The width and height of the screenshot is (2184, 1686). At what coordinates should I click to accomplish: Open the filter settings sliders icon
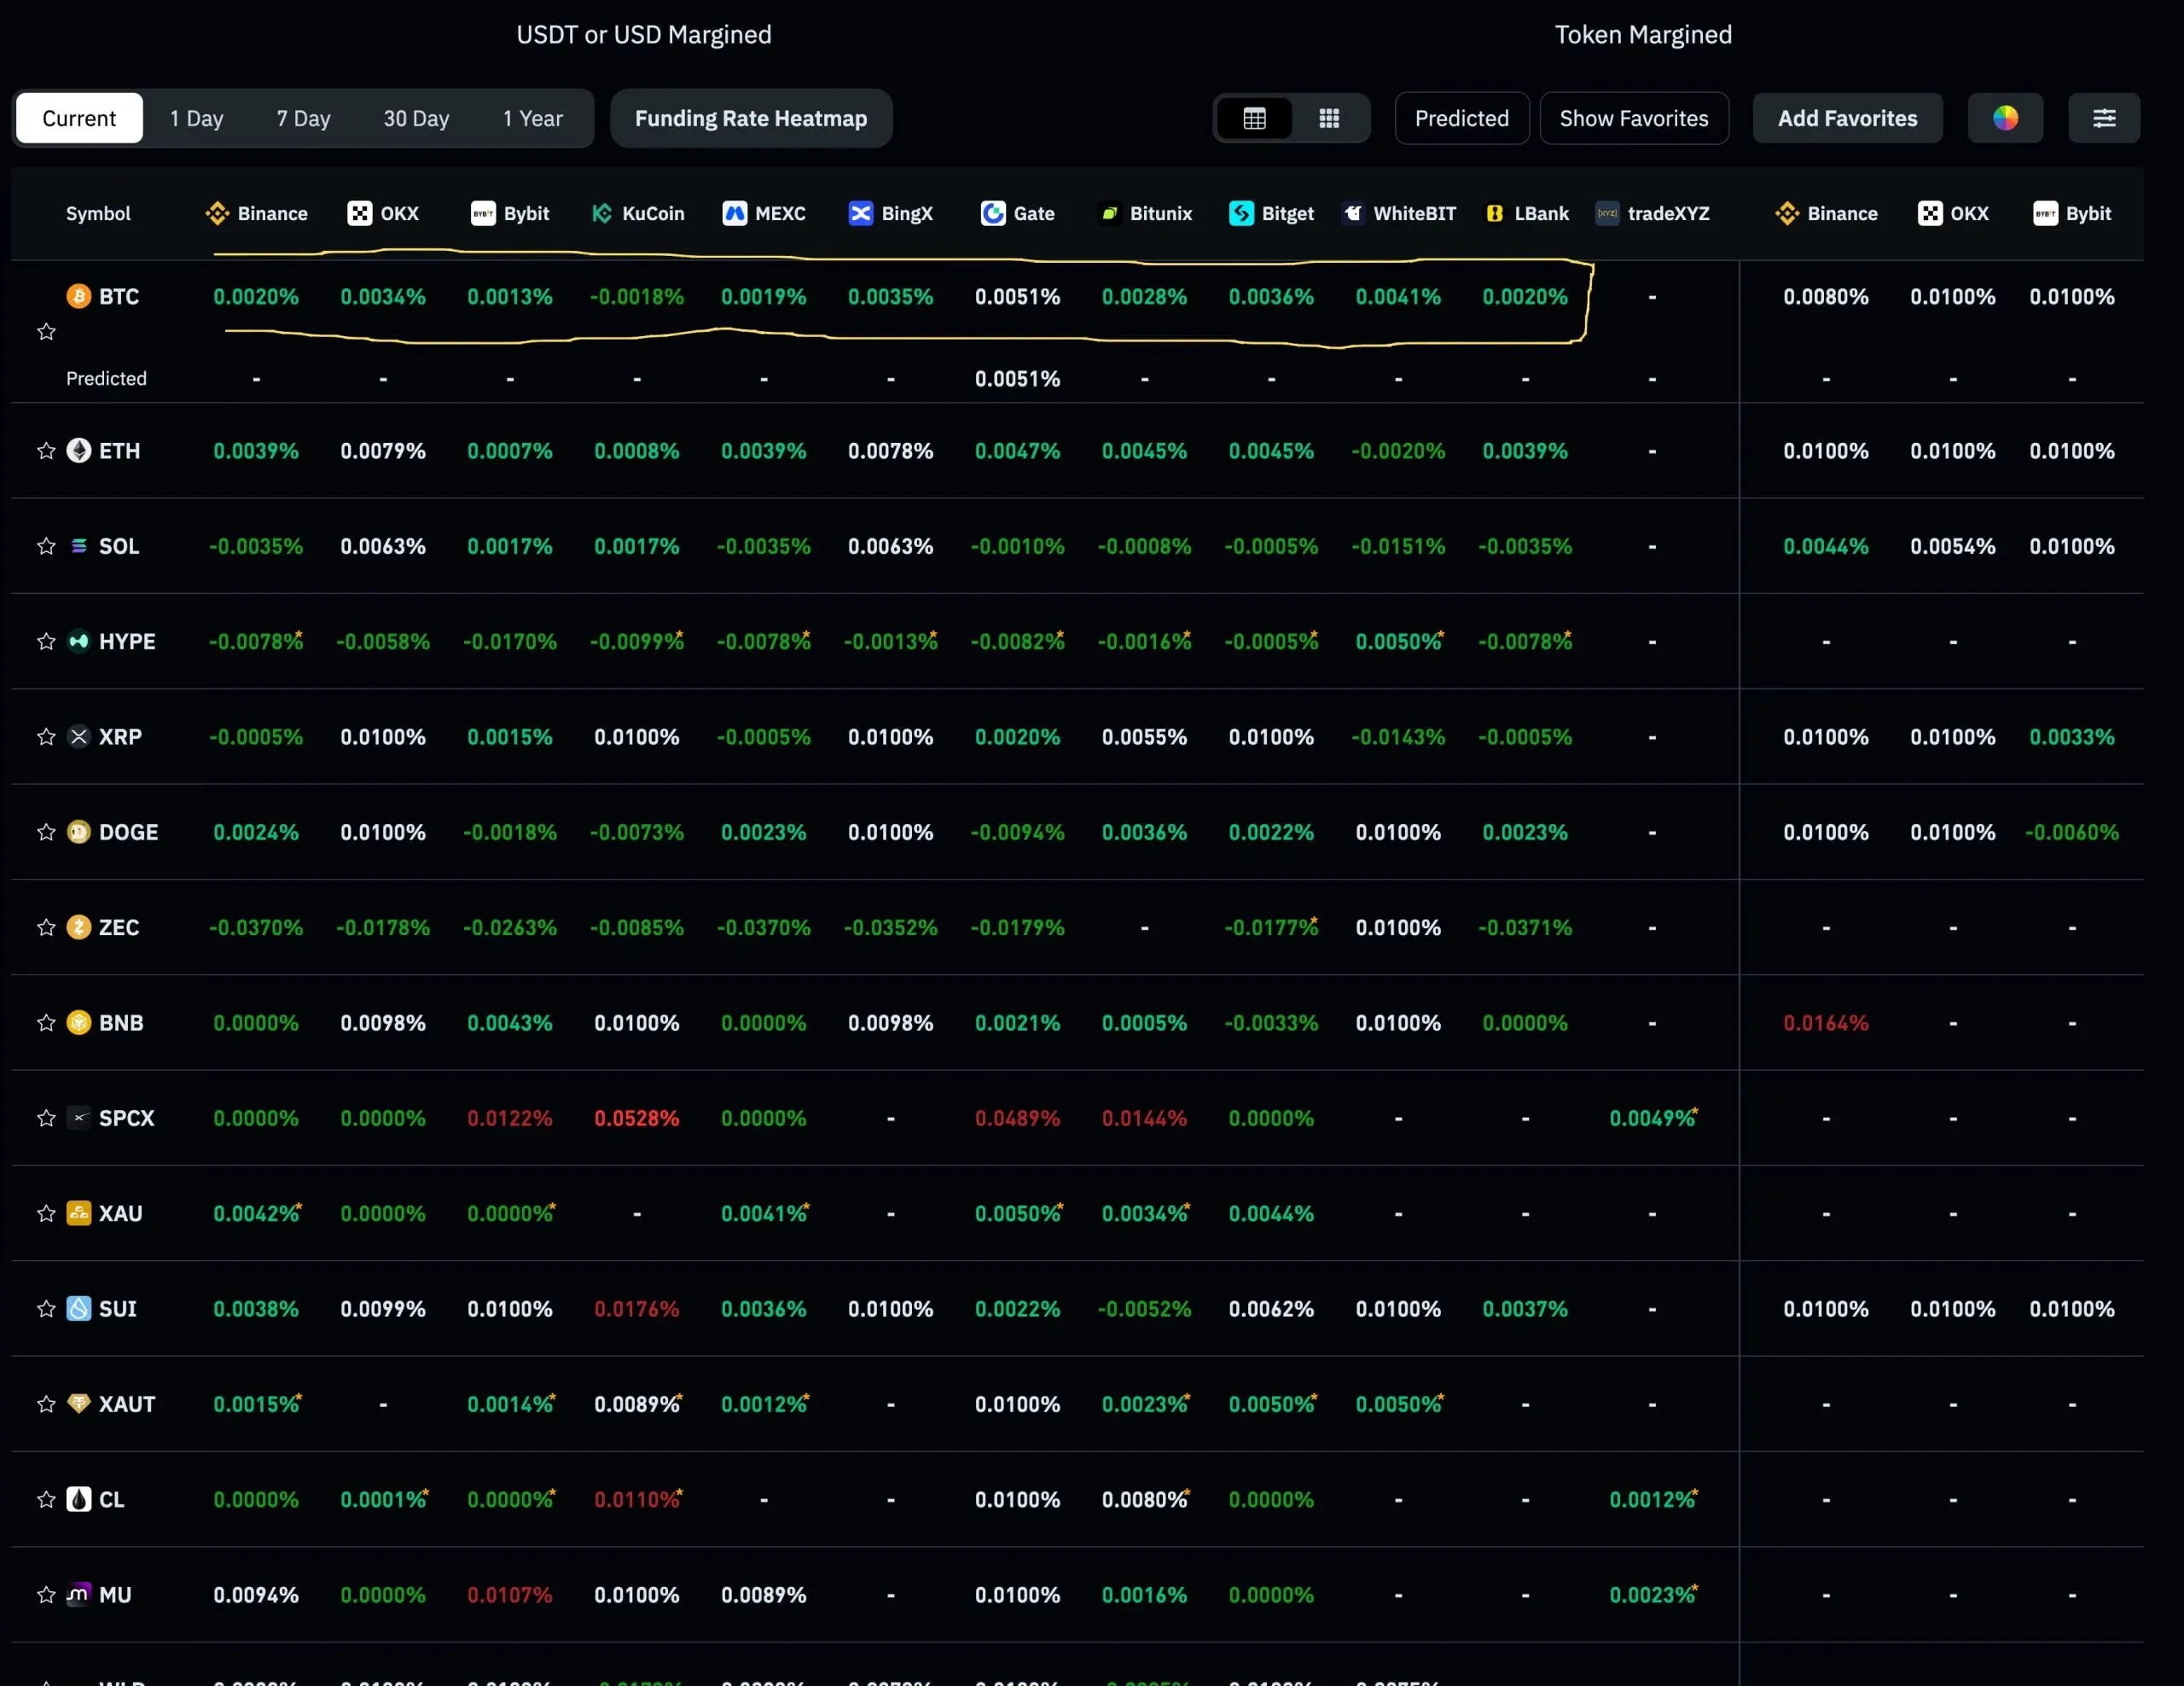coord(2104,118)
